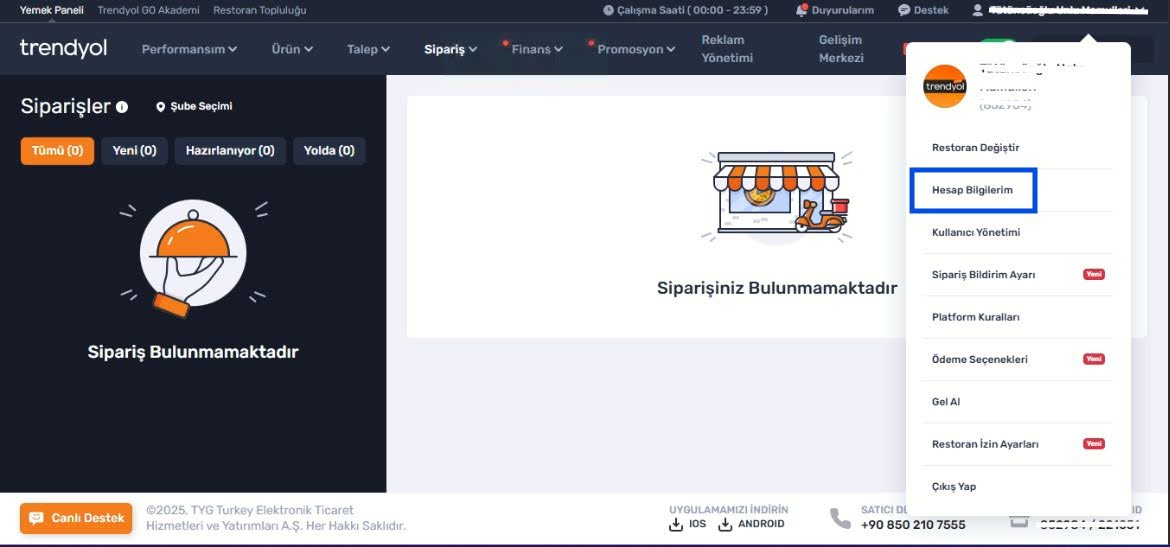1170x547 pixels.
Task: Click the Yeni badge beside Restoran İzin Ayarları
Action: tap(1093, 444)
